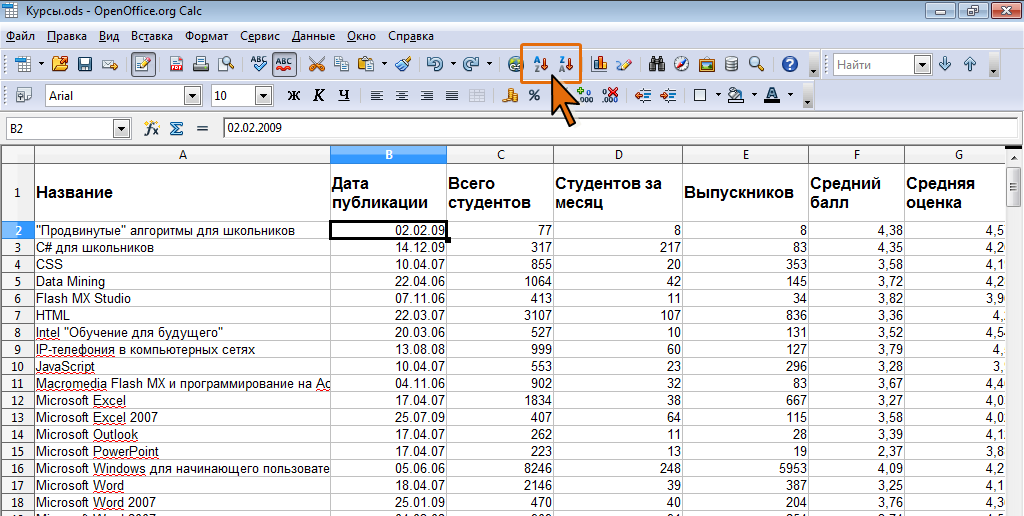Align text left
Screen dimensions: 1024x516
(377, 95)
